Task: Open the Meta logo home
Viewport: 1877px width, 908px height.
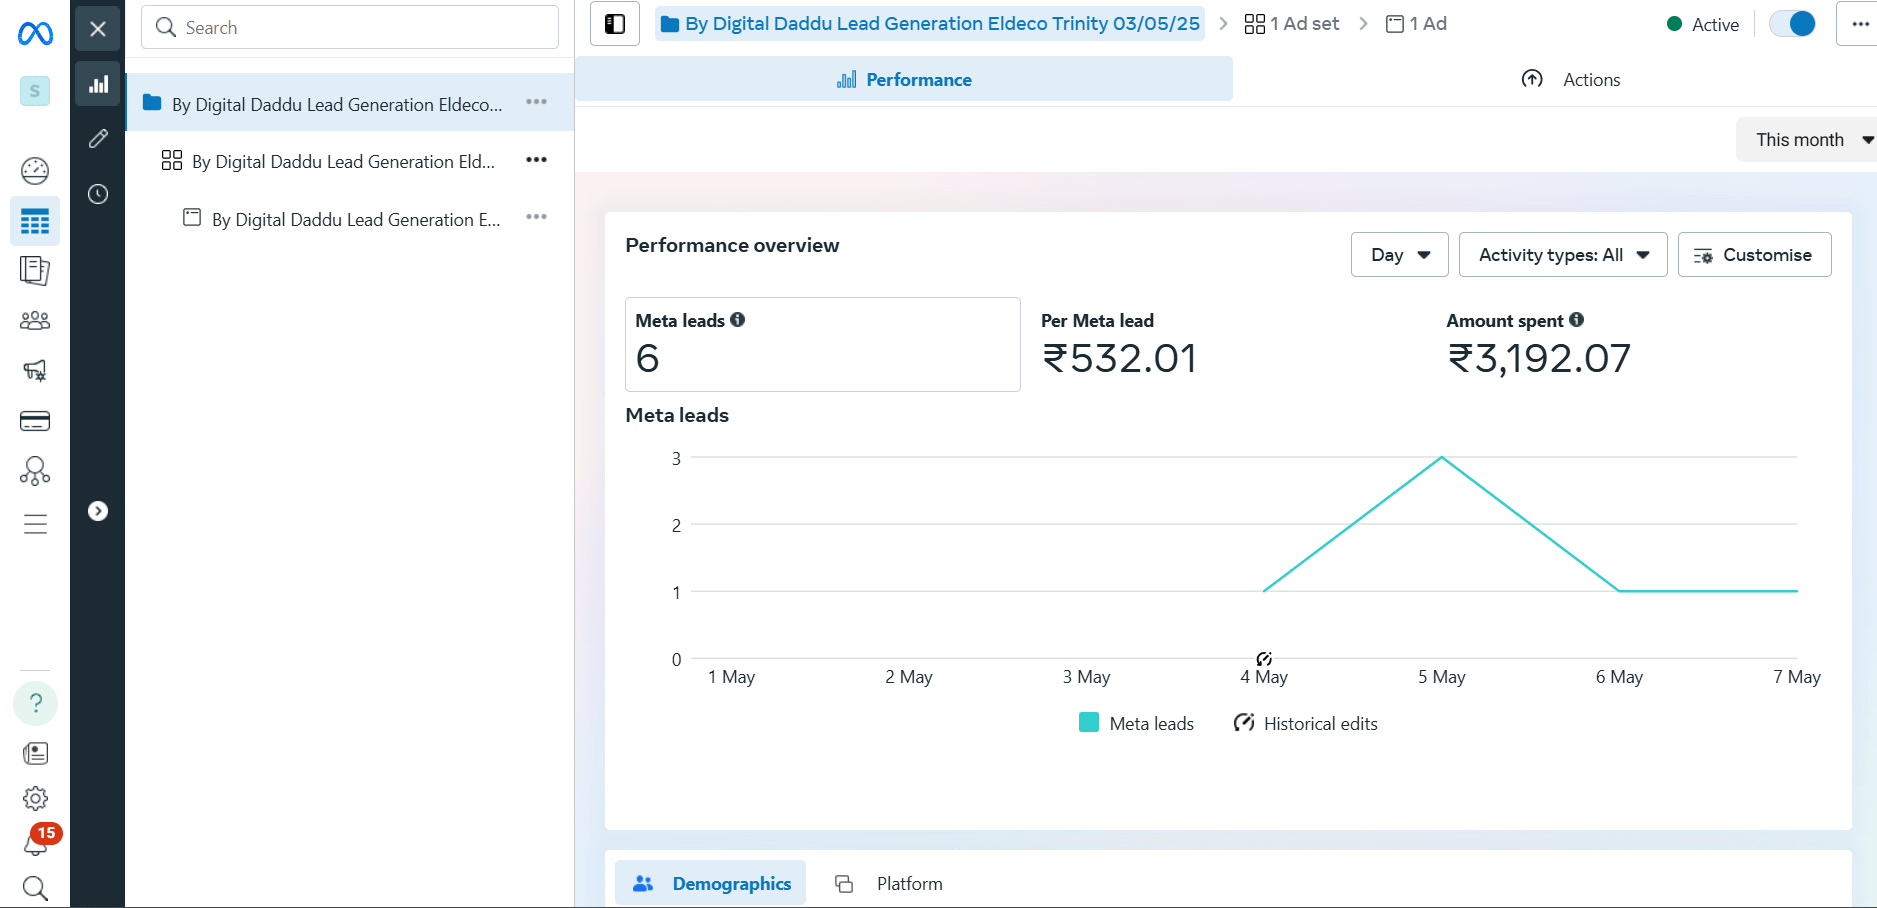Action: (x=35, y=34)
